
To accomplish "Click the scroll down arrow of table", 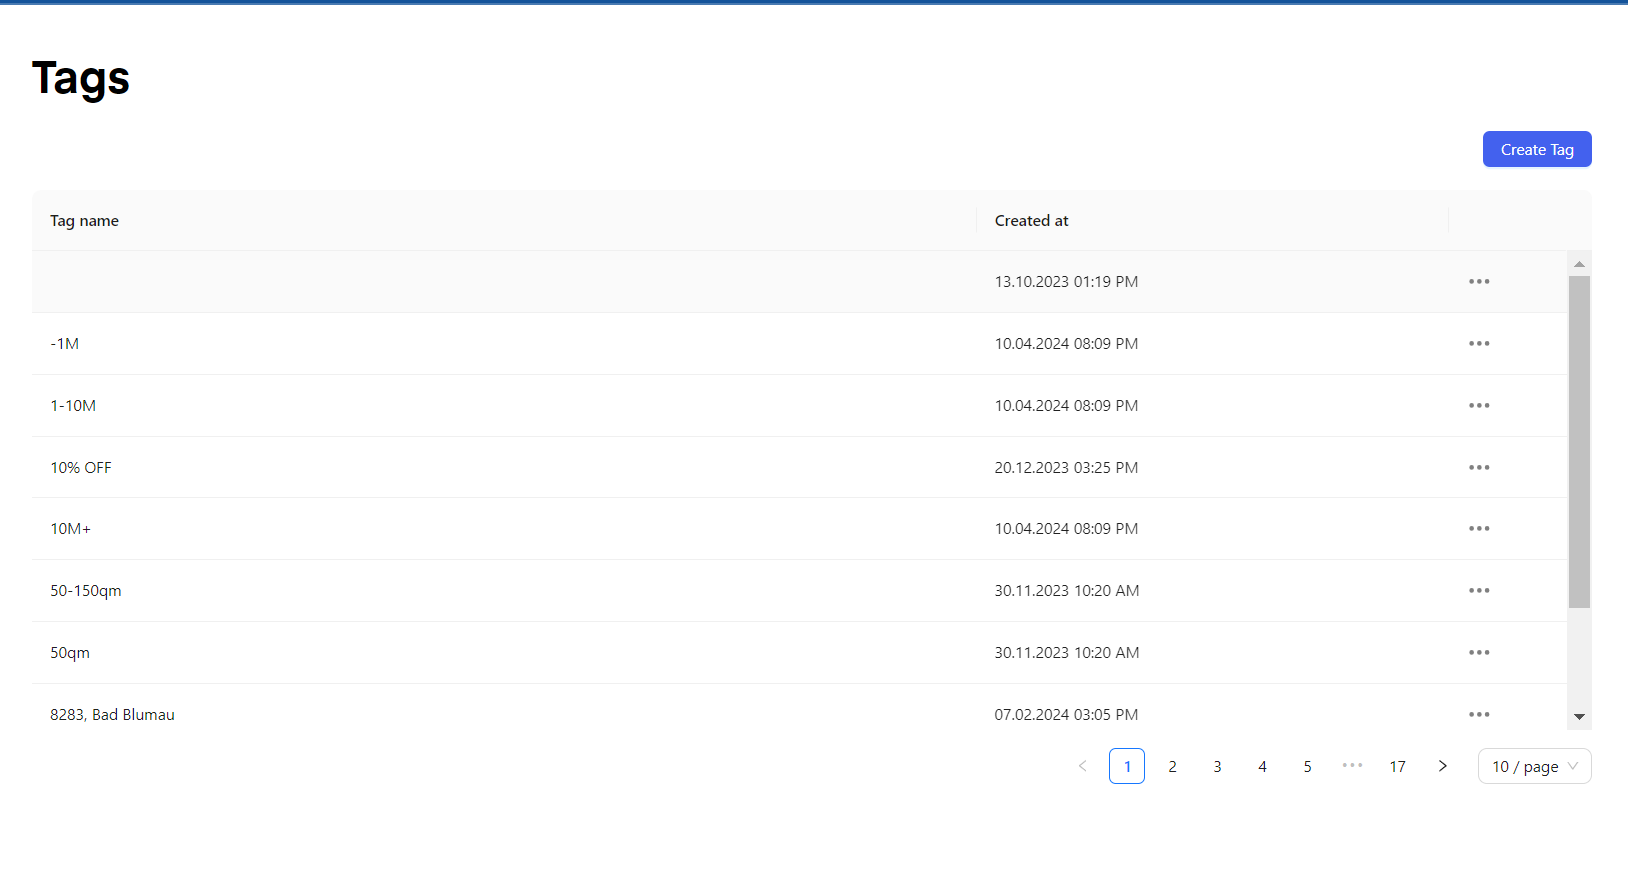I will click(1579, 717).
